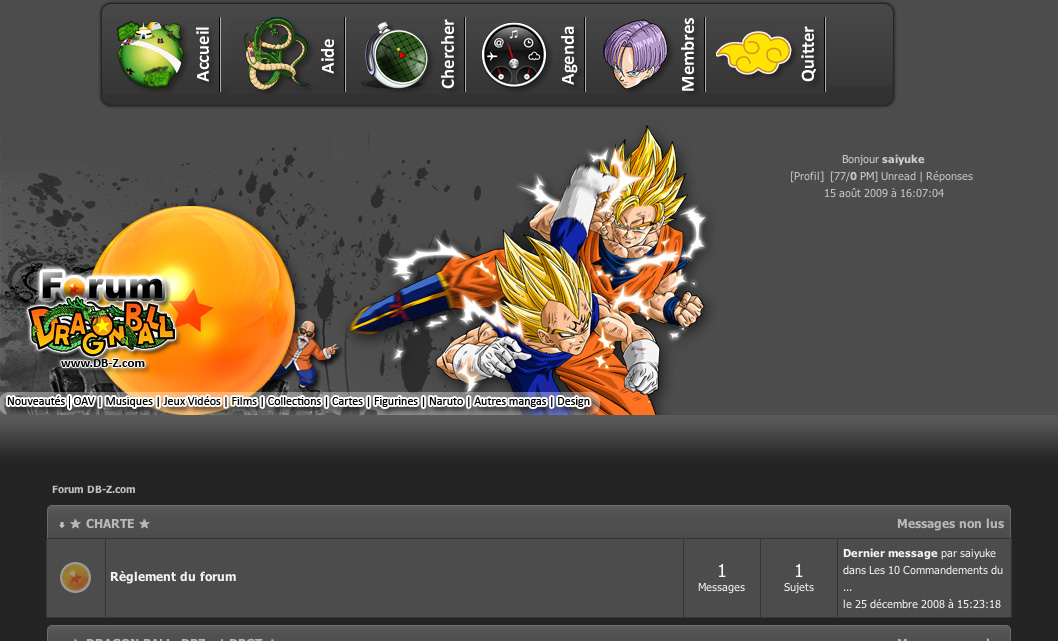Click the saiyuke username in greeting
1058x641 pixels.
[903, 159]
